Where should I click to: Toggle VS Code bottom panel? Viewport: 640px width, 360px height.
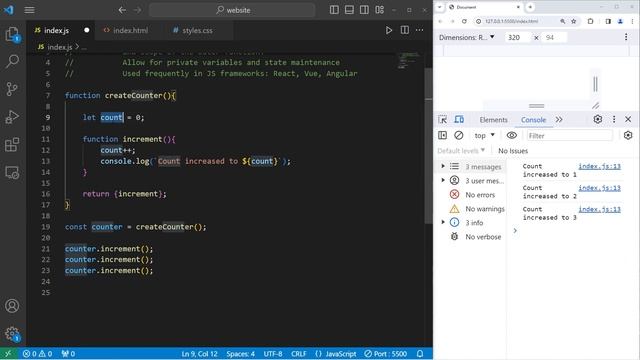(349, 10)
